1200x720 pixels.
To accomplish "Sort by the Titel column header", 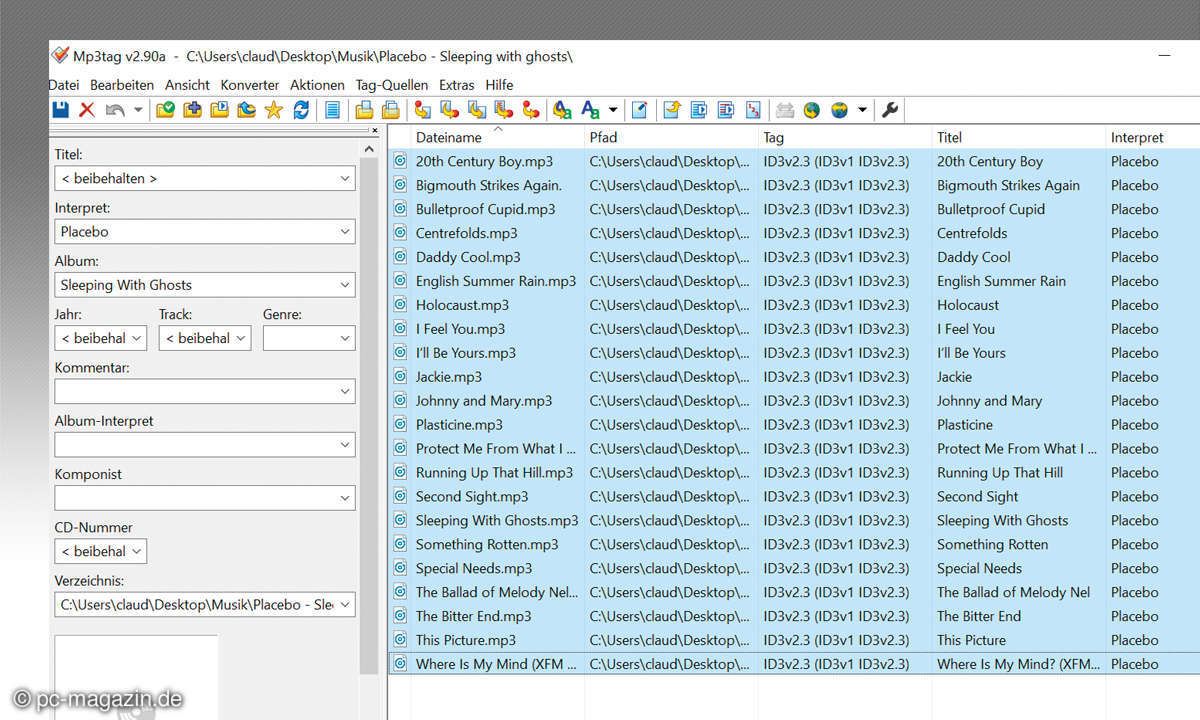I will tap(1019, 137).
